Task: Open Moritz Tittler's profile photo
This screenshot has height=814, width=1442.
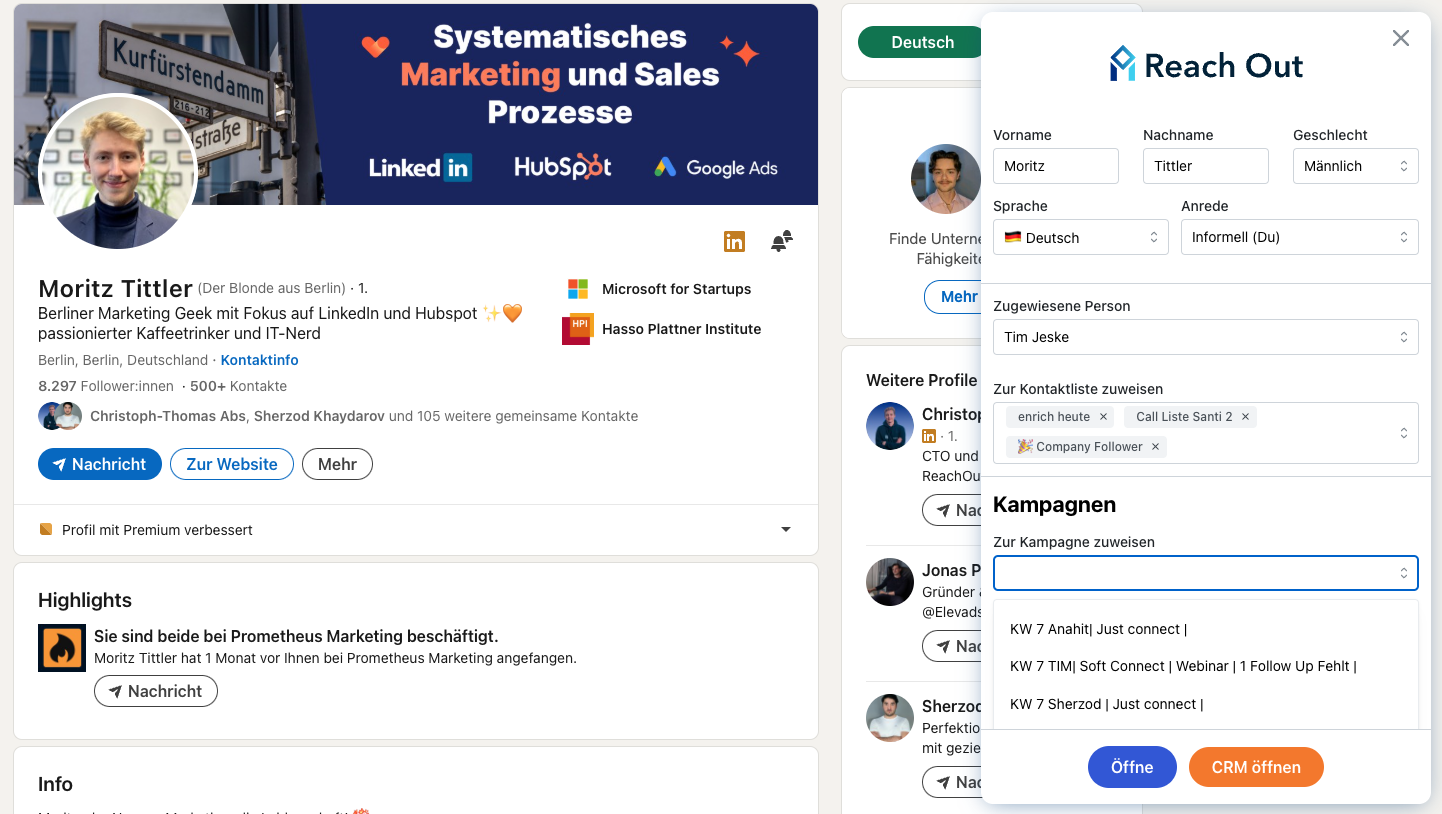Action: (x=117, y=172)
